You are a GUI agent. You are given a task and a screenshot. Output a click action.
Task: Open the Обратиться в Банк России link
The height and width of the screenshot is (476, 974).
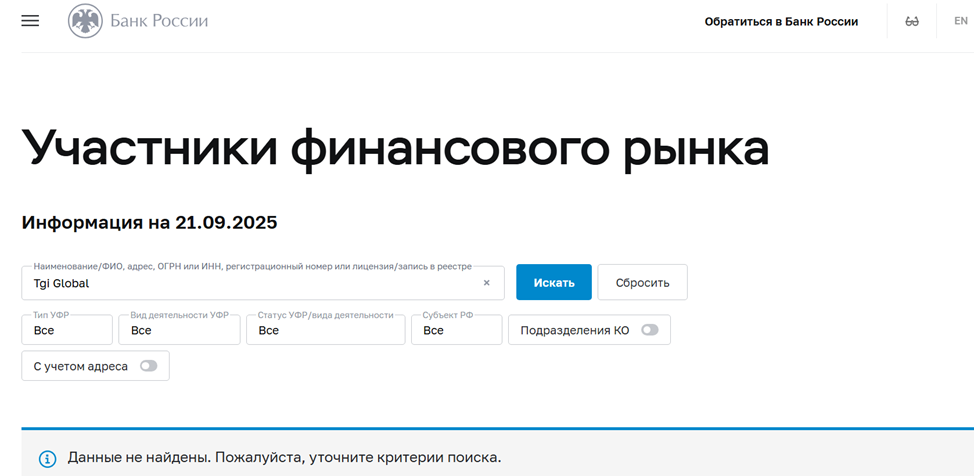point(781,22)
